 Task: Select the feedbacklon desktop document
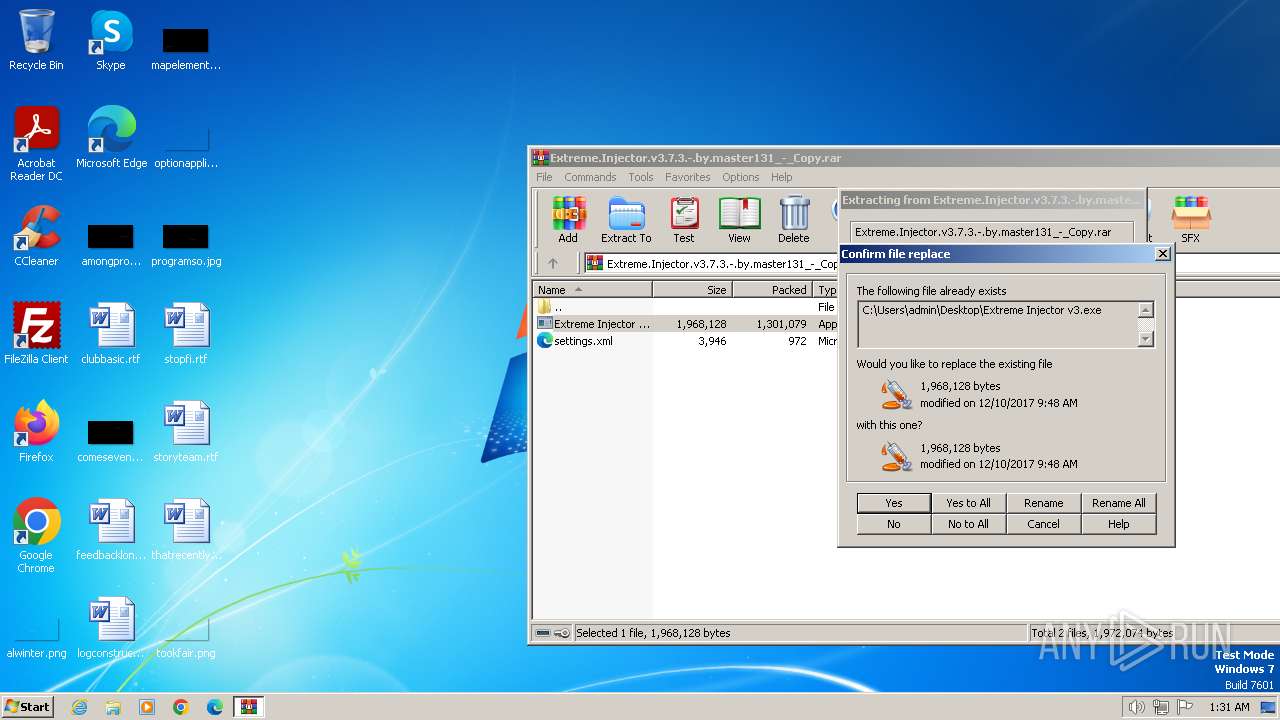click(x=111, y=529)
